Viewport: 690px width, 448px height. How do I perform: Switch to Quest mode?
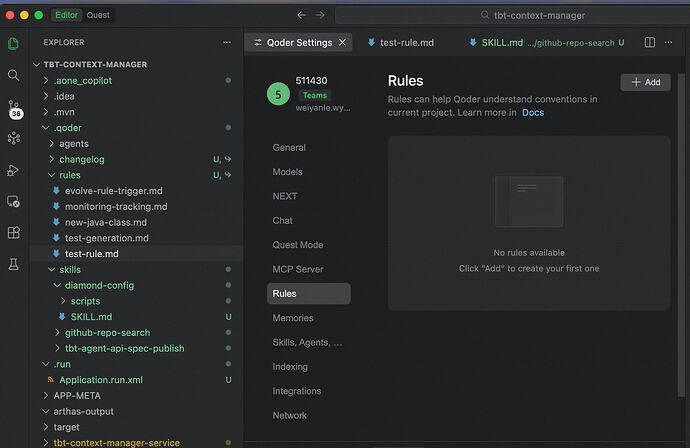98,15
